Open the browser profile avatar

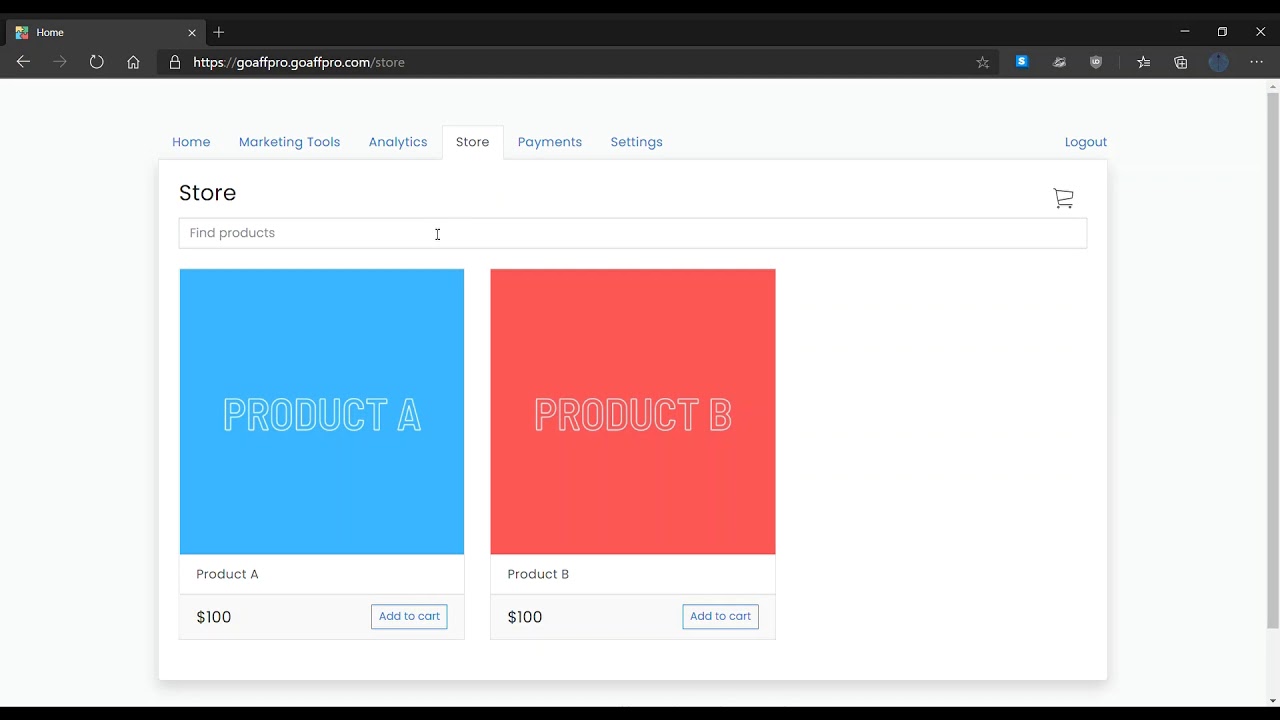coord(1218,62)
